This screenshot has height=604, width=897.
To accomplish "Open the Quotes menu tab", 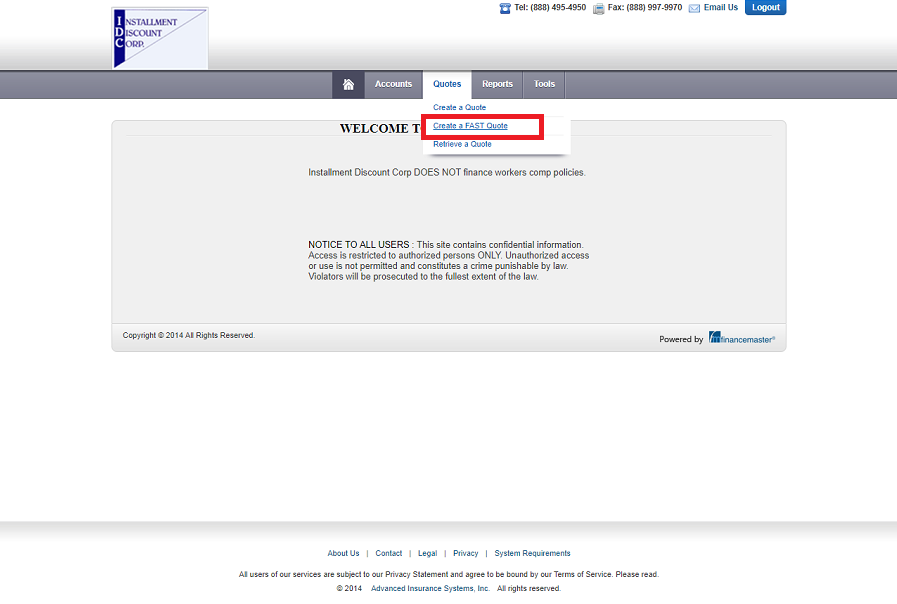I will (x=447, y=84).
